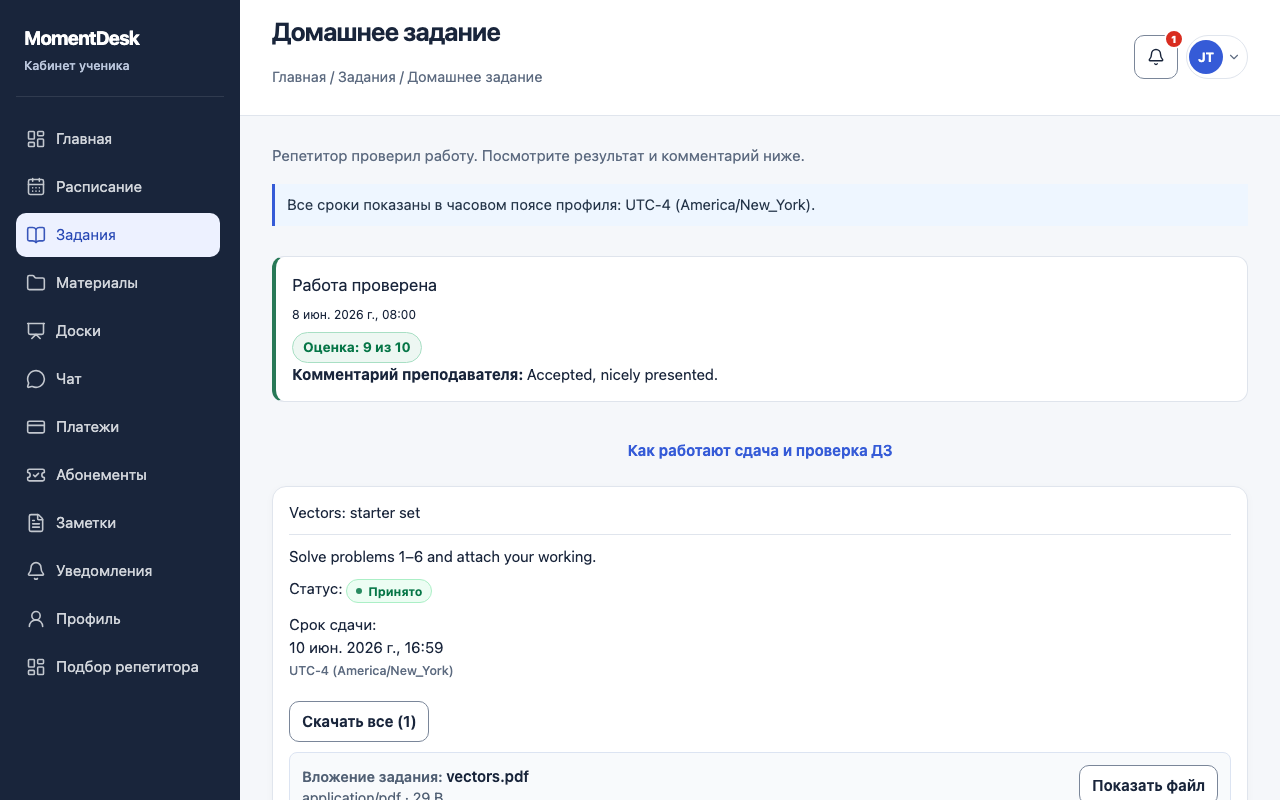Click the Платежи card icon
The height and width of the screenshot is (800, 1280).
(x=36, y=427)
